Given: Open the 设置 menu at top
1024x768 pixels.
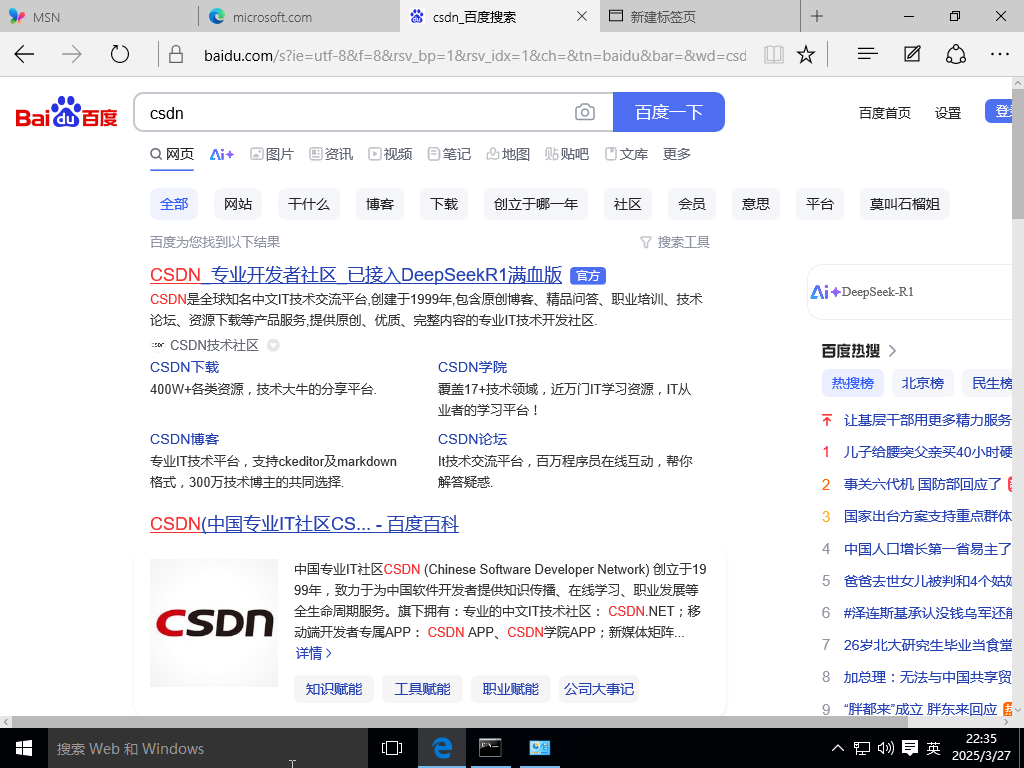Looking at the screenshot, I should pyautogui.click(x=948, y=113).
